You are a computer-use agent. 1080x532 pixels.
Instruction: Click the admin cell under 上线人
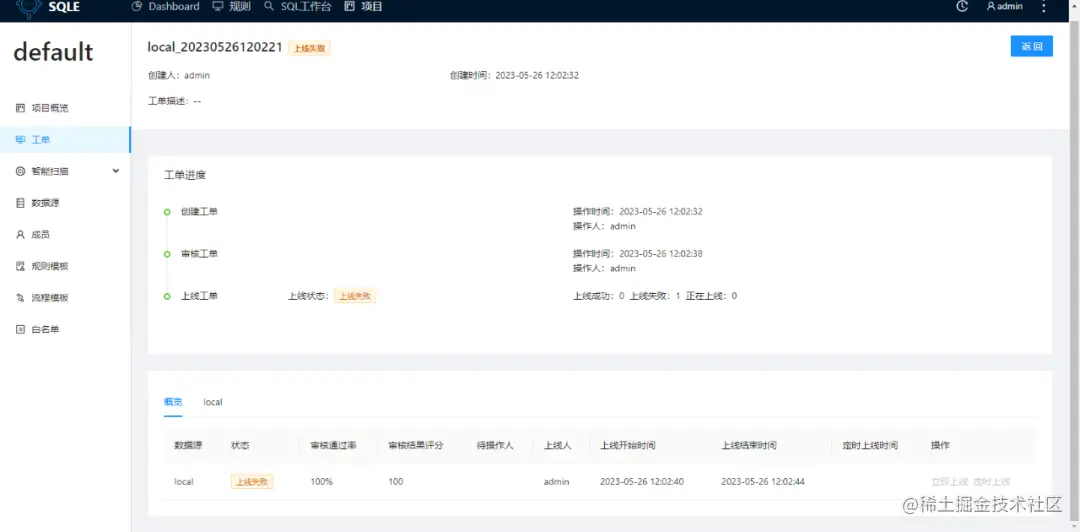[x=557, y=482]
